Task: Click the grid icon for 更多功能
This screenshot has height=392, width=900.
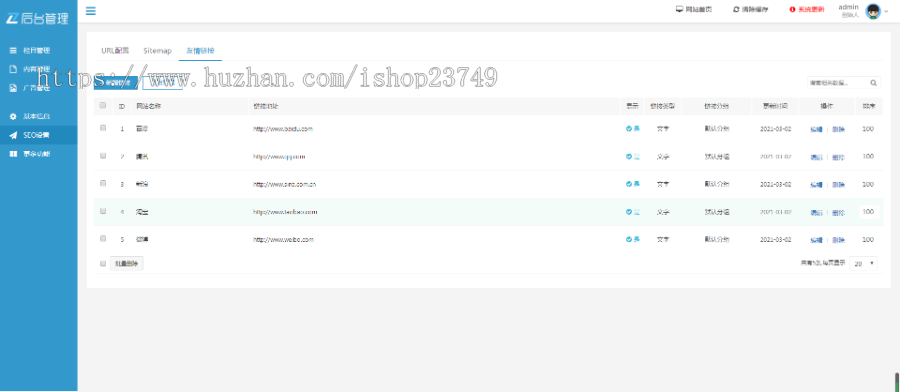Action: coord(13,154)
